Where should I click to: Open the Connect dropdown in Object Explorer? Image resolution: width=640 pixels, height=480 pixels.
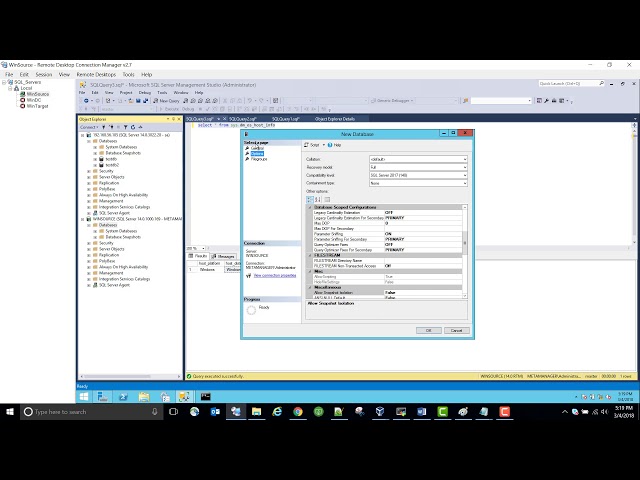[x=89, y=127]
